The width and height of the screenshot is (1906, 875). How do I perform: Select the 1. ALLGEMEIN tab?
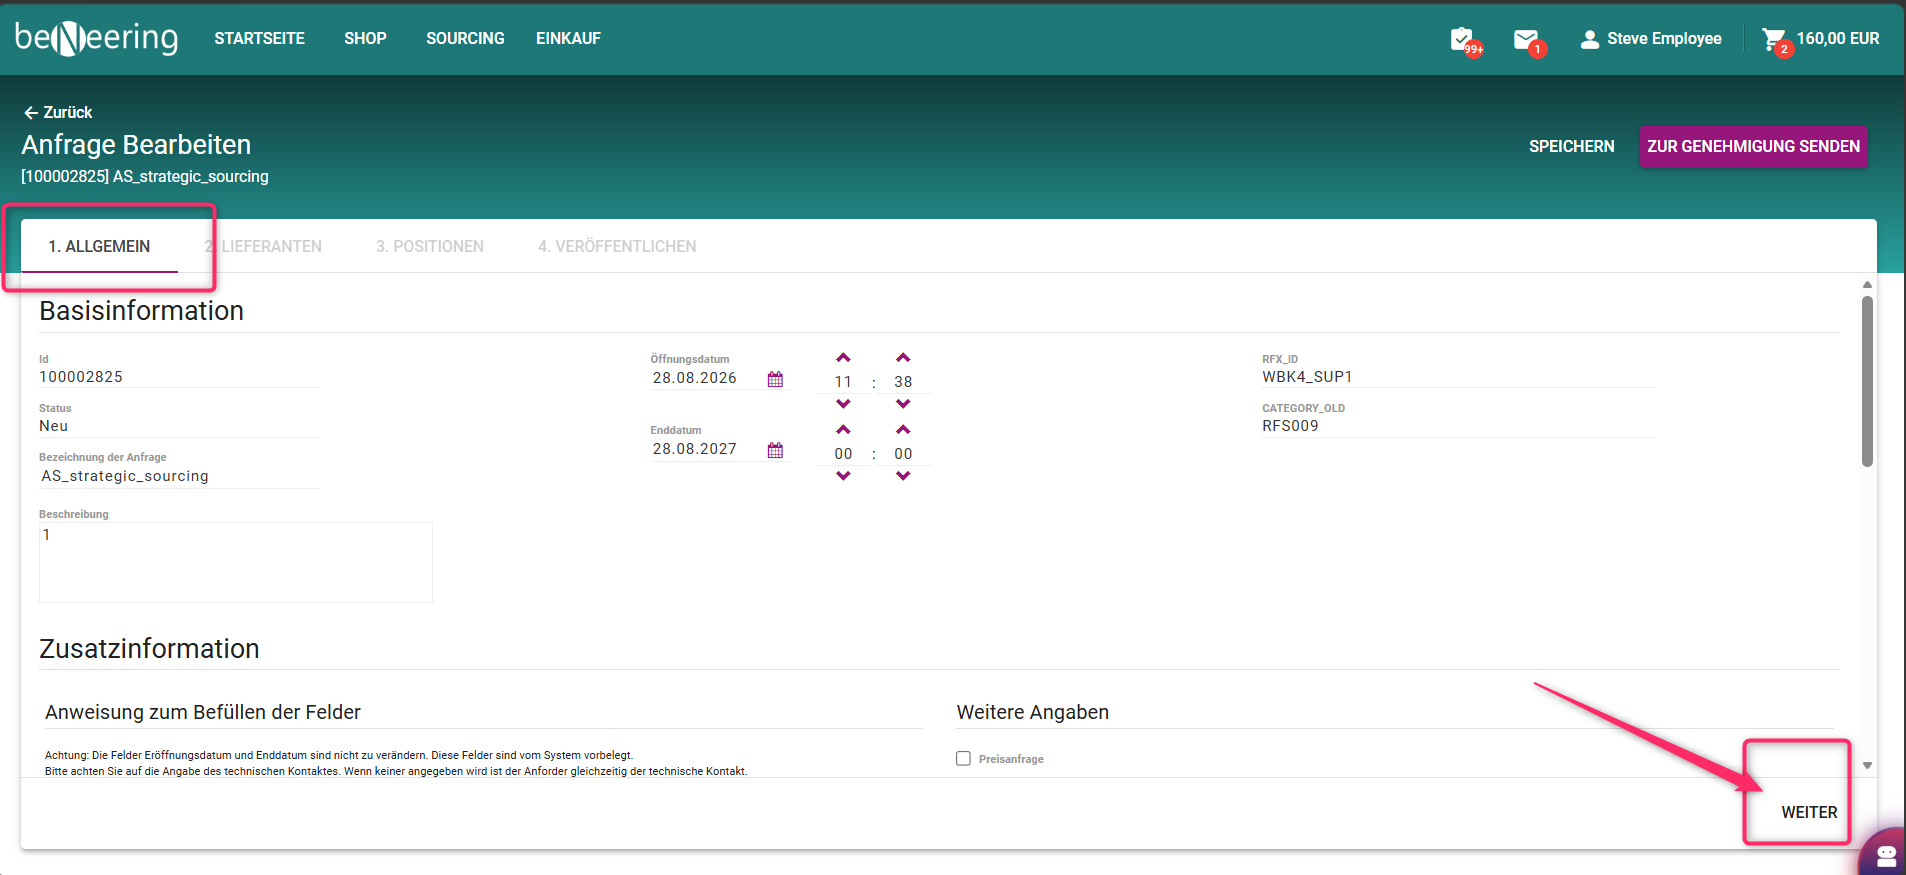pyautogui.click(x=99, y=246)
